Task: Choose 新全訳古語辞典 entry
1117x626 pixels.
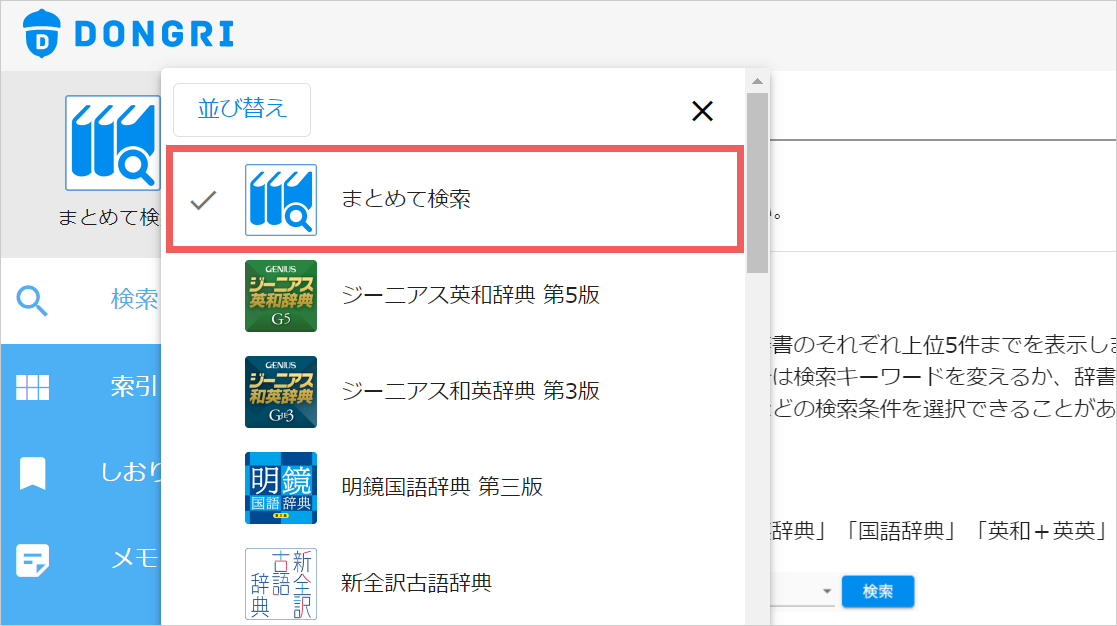Action: pyautogui.click(x=417, y=583)
